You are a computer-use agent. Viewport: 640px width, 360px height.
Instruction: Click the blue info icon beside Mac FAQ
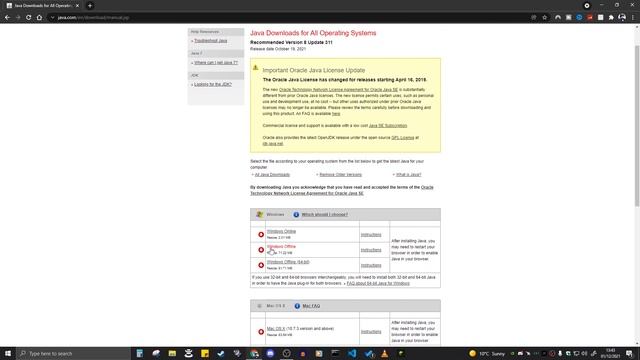pyautogui.click(x=297, y=306)
